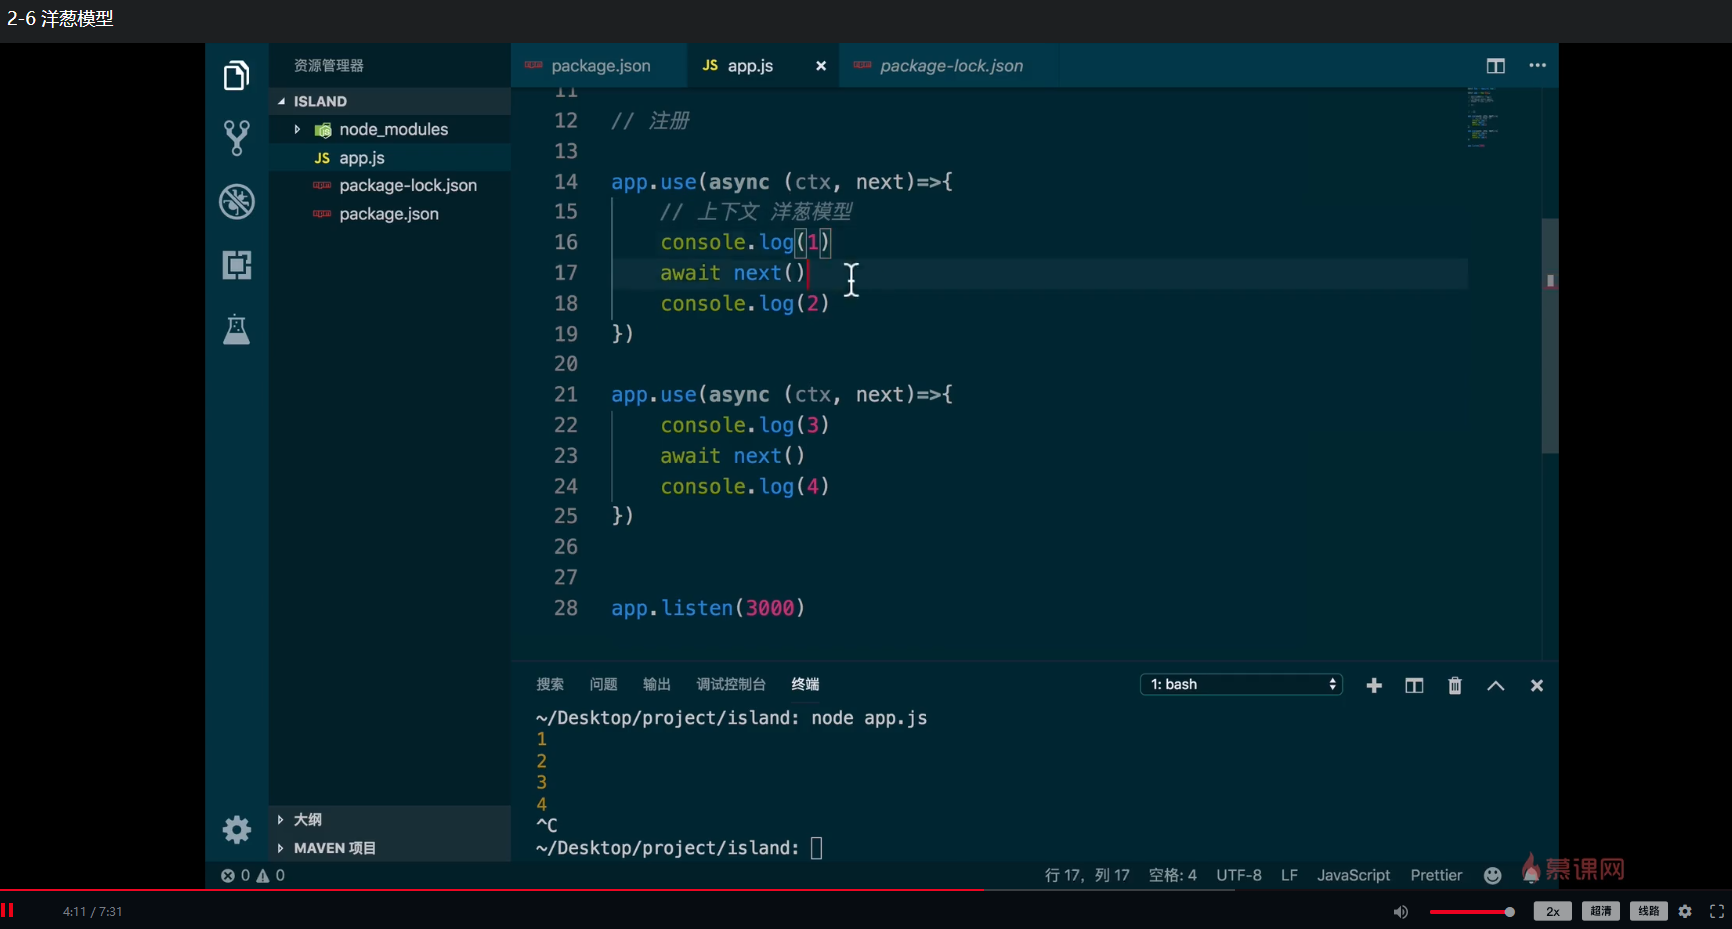Open the Explorer files icon in activity bar
1732x929 pixels.
236,76
